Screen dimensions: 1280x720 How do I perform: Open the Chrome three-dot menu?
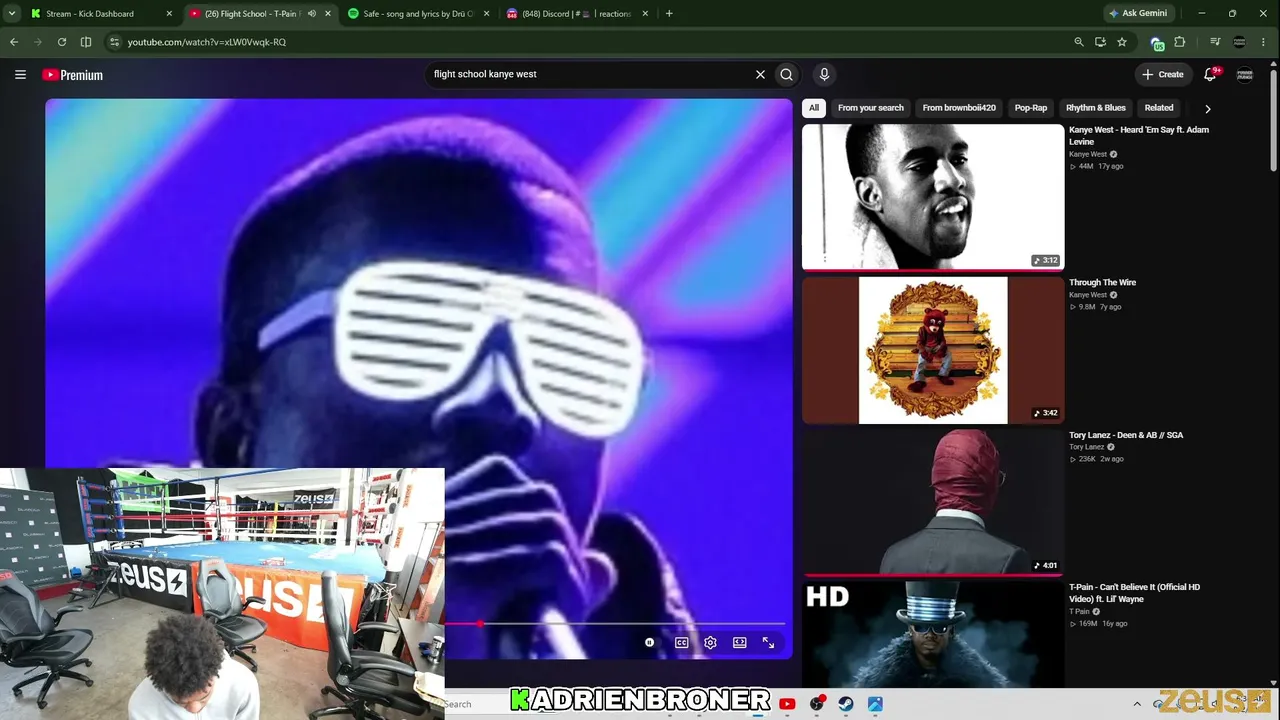tap(1265, 42)
